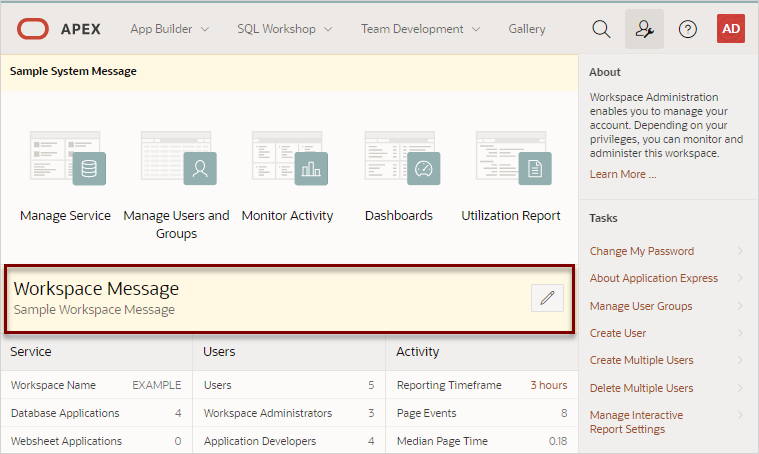Go to the Gallery menu item
The image size is (759, 454).
(527, 29)
